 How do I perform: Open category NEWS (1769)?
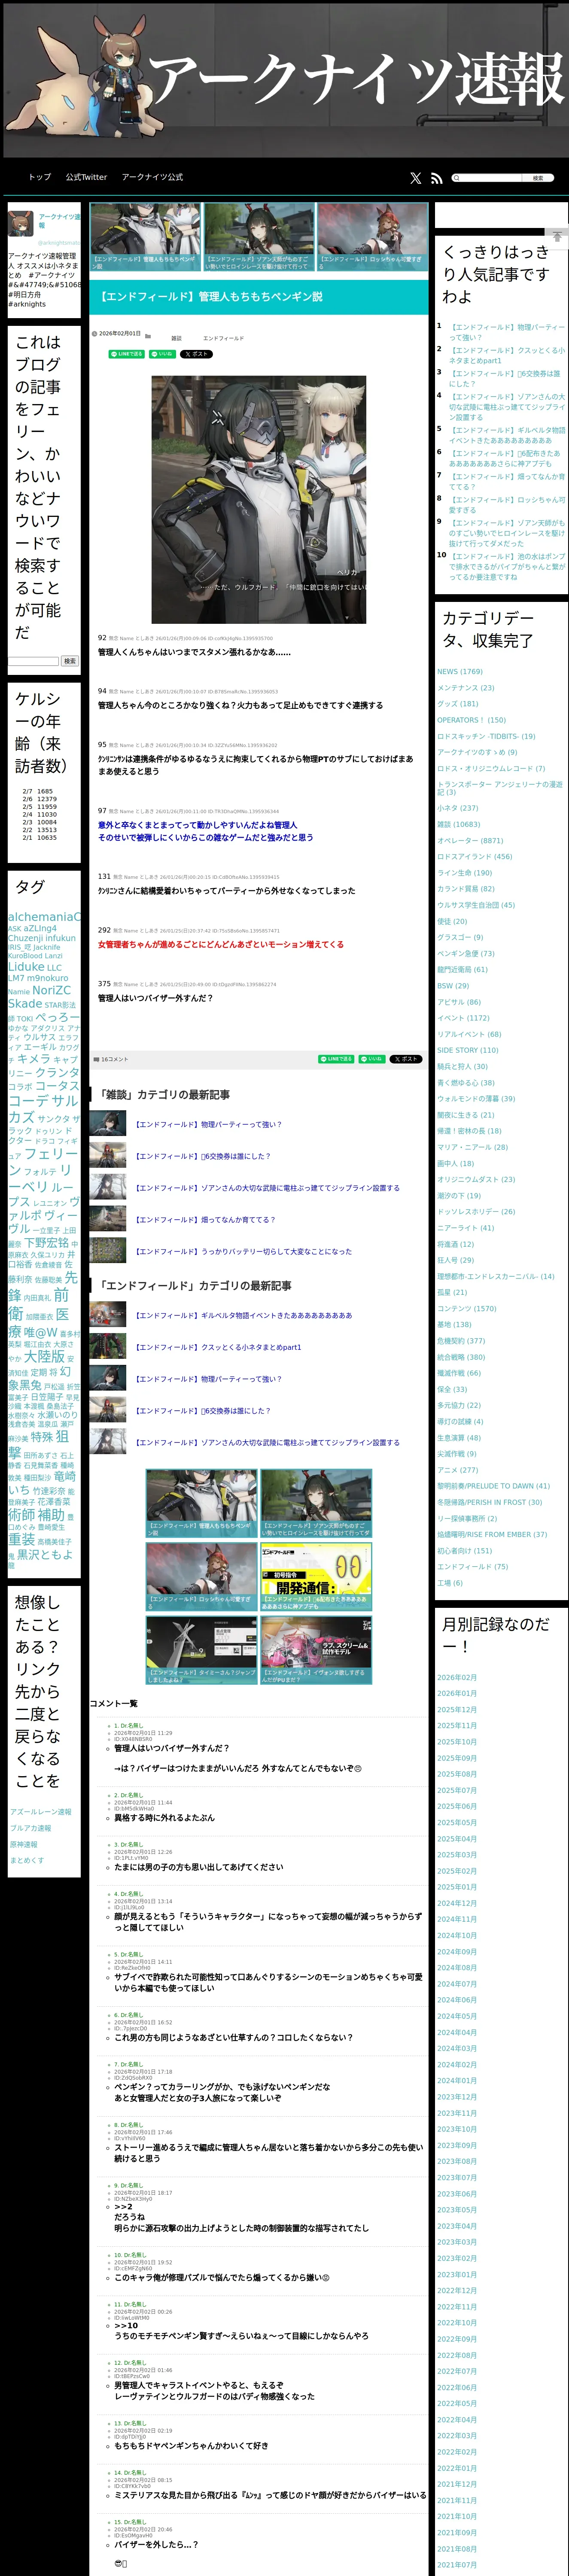pos(459,671)
